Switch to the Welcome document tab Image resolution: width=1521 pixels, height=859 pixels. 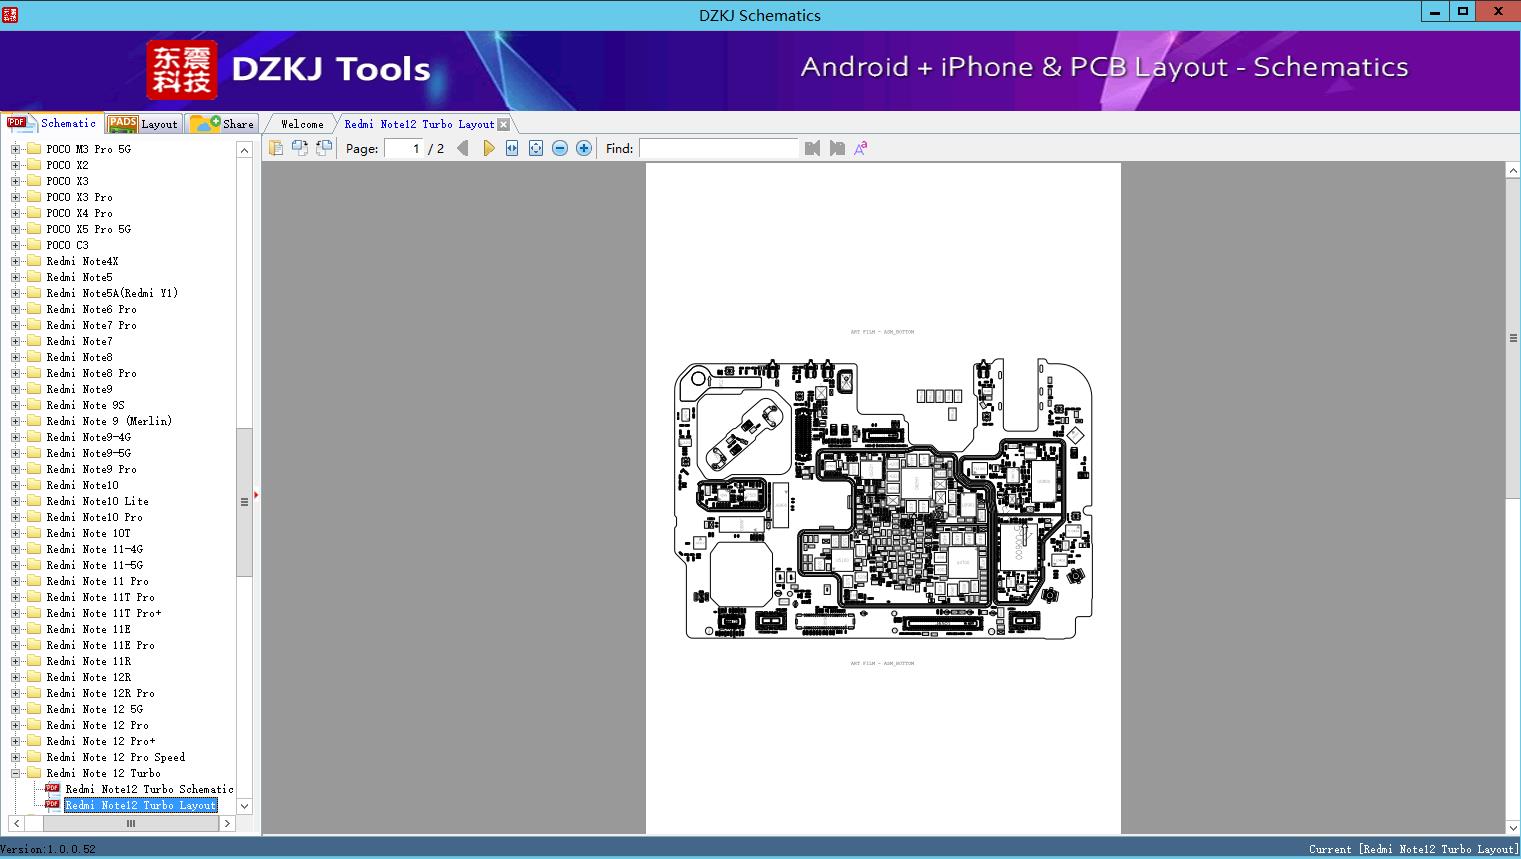[302, 124]
